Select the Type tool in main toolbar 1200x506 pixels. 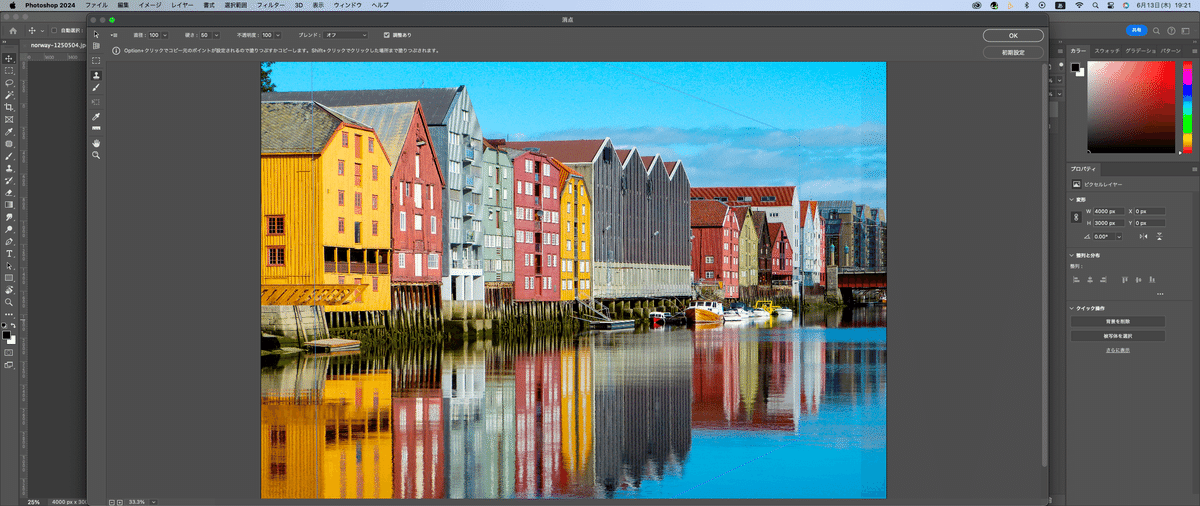(9, 253)
